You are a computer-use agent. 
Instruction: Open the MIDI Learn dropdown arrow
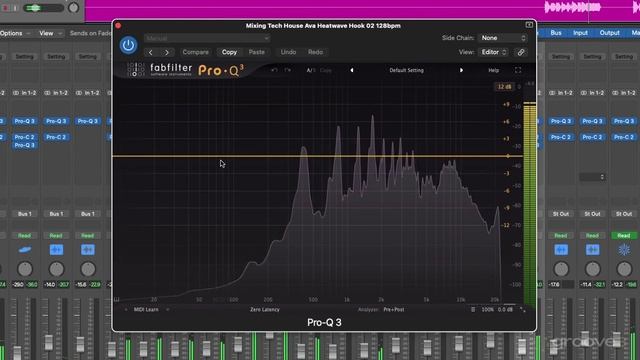click(167, 309)
